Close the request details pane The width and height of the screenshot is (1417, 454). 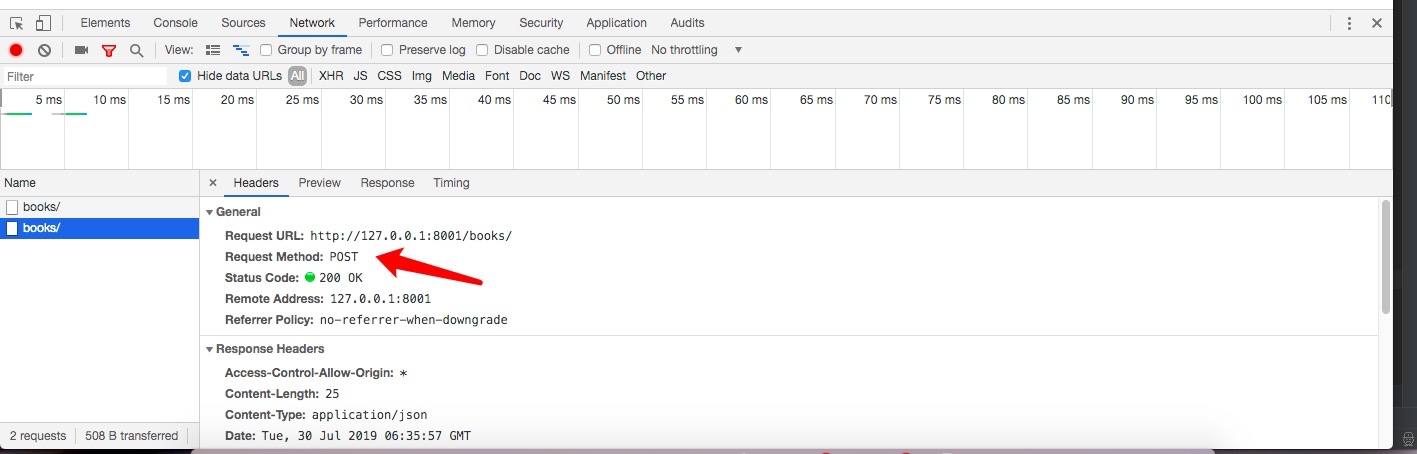click(212, 183)
